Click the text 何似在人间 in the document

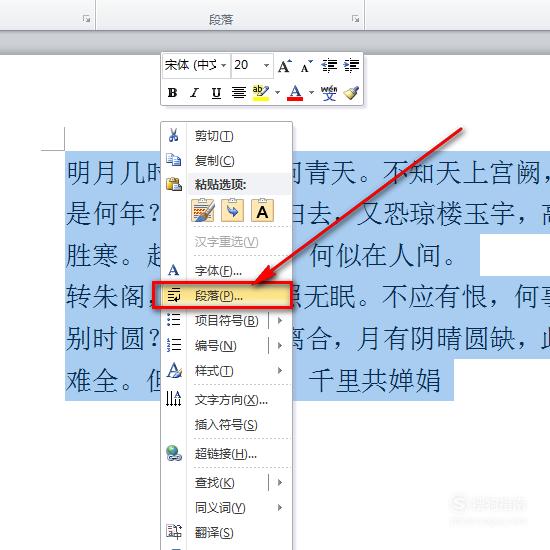click(x=374, y=255)
